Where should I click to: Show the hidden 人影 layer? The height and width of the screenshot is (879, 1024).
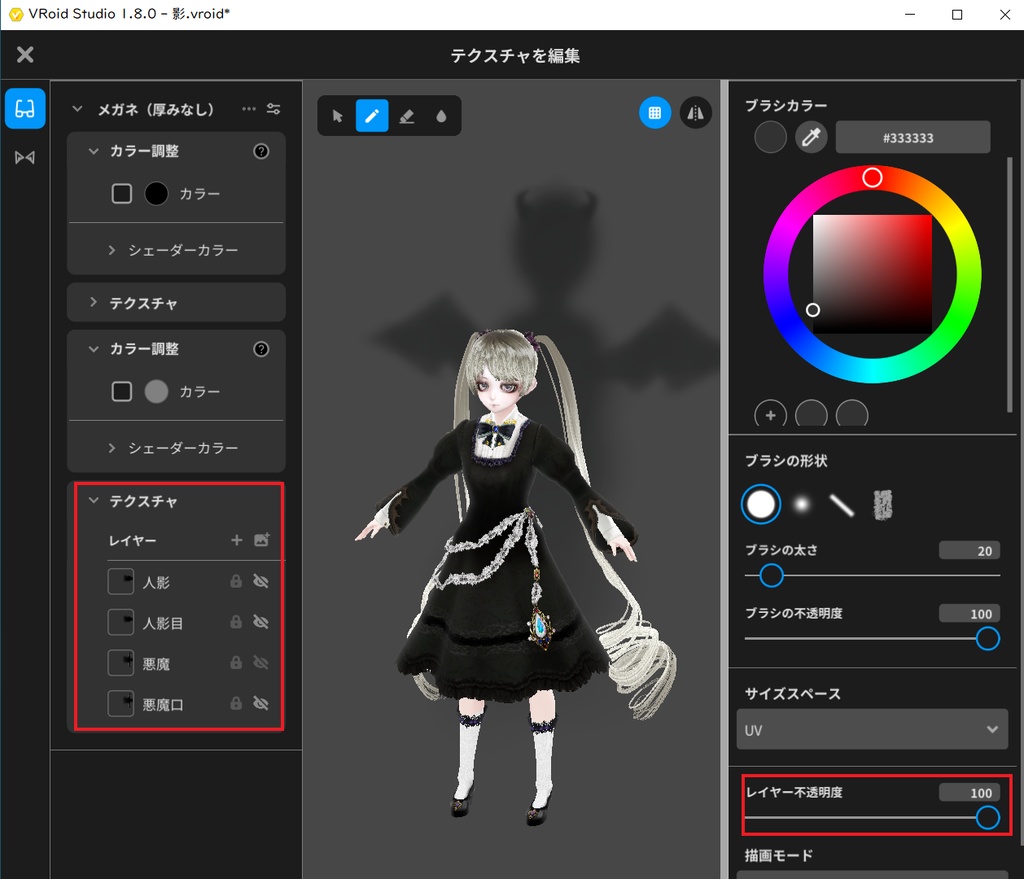coord(258,580)
